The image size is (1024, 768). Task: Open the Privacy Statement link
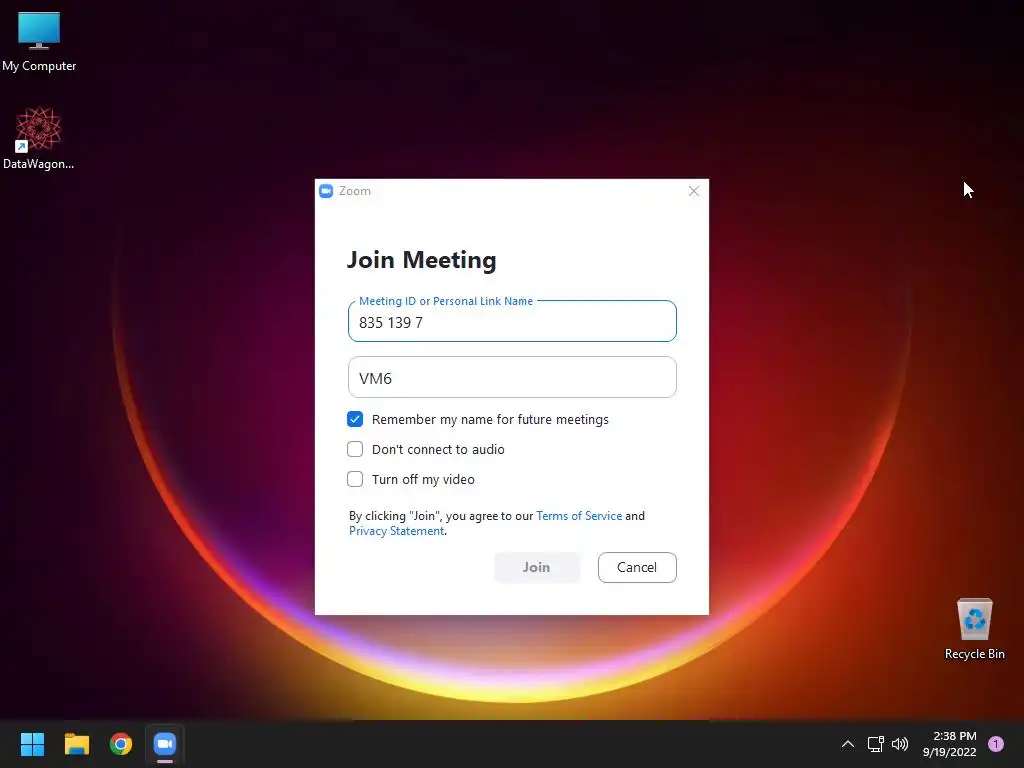point(396,531)
